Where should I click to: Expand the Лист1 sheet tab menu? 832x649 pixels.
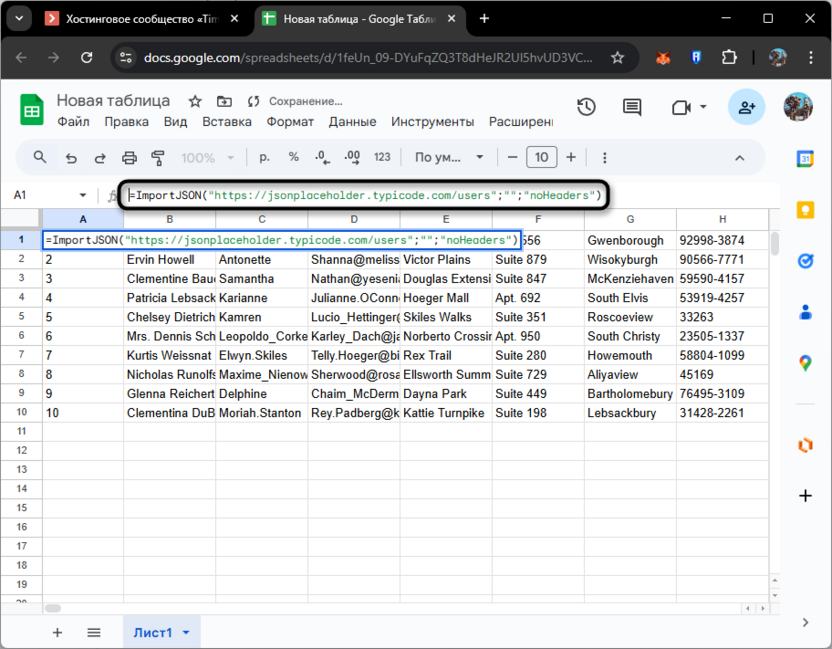point(186,632)
